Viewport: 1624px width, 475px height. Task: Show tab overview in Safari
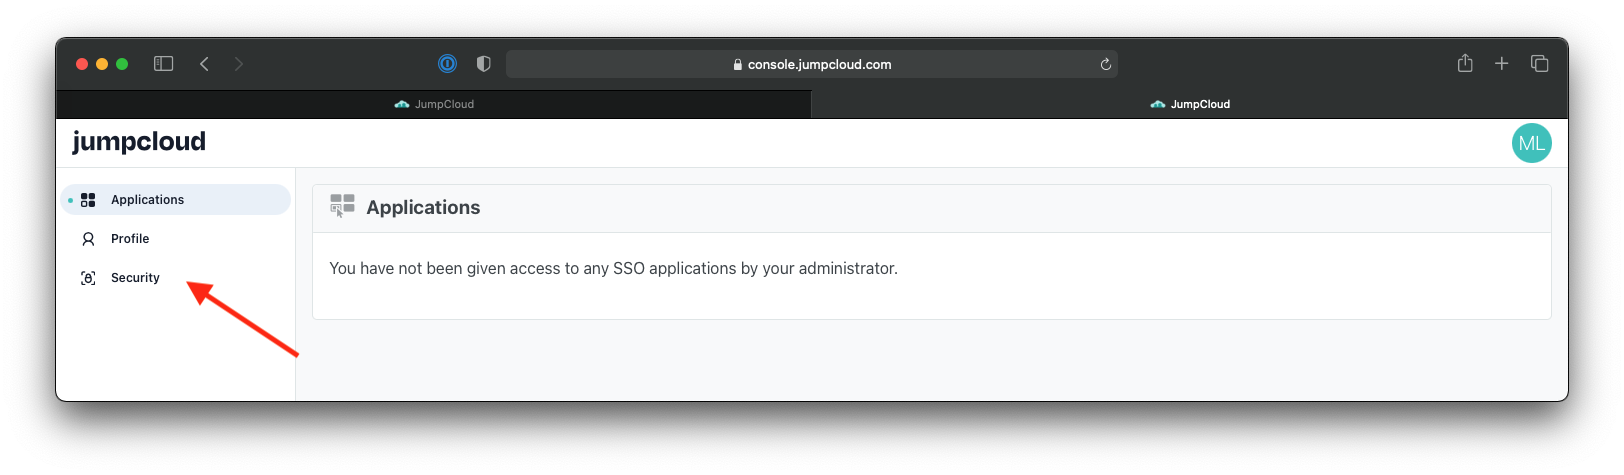click(x=1539, y=64)
